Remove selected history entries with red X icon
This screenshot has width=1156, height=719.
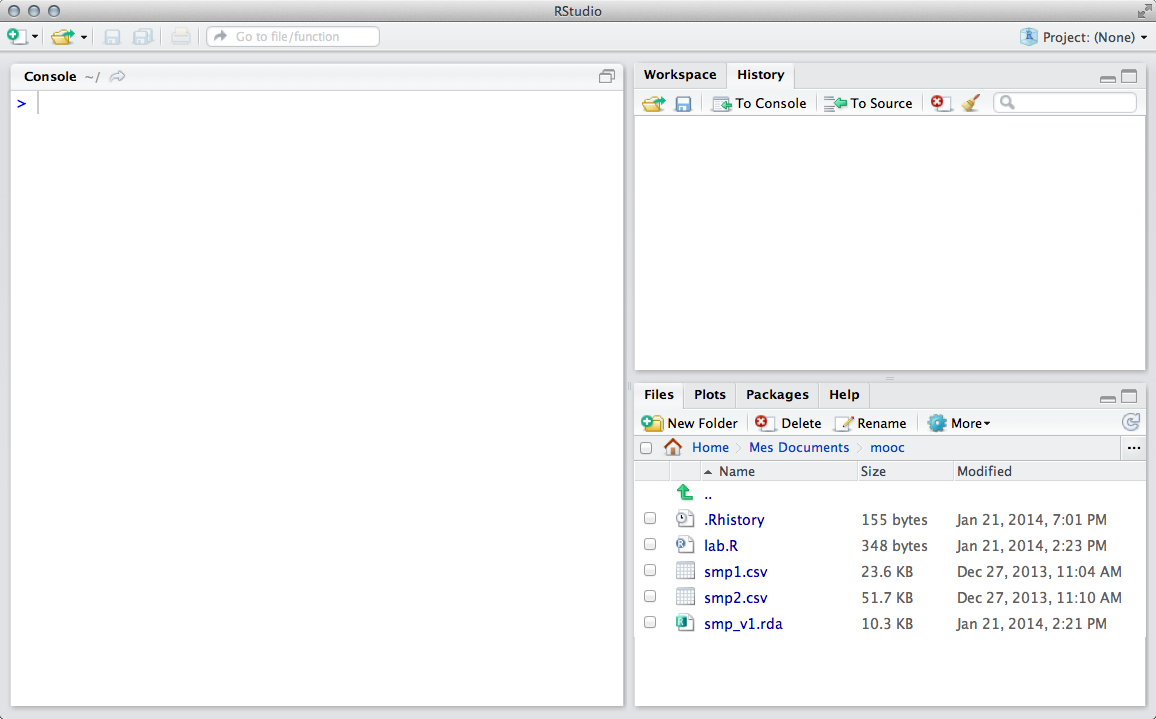pyautogui.click(x=940, y=103)
